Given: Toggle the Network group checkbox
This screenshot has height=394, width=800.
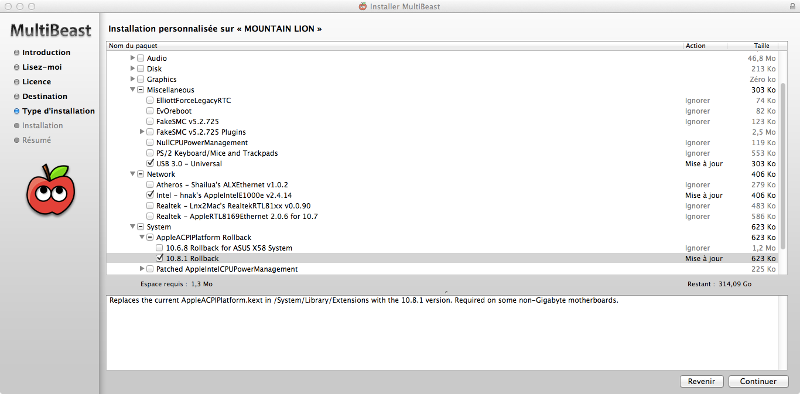Looking at the screenshot, I should (140, 174).
